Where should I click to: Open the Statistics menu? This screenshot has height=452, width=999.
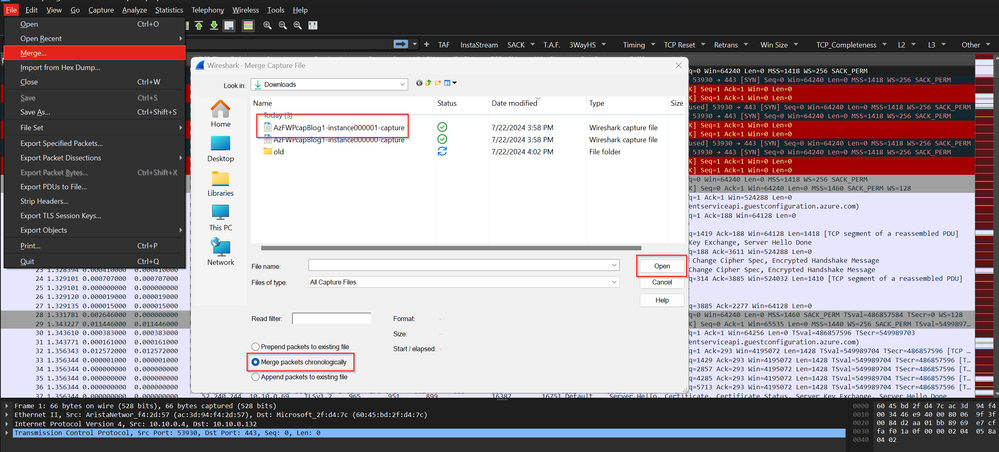pos(169,10)
